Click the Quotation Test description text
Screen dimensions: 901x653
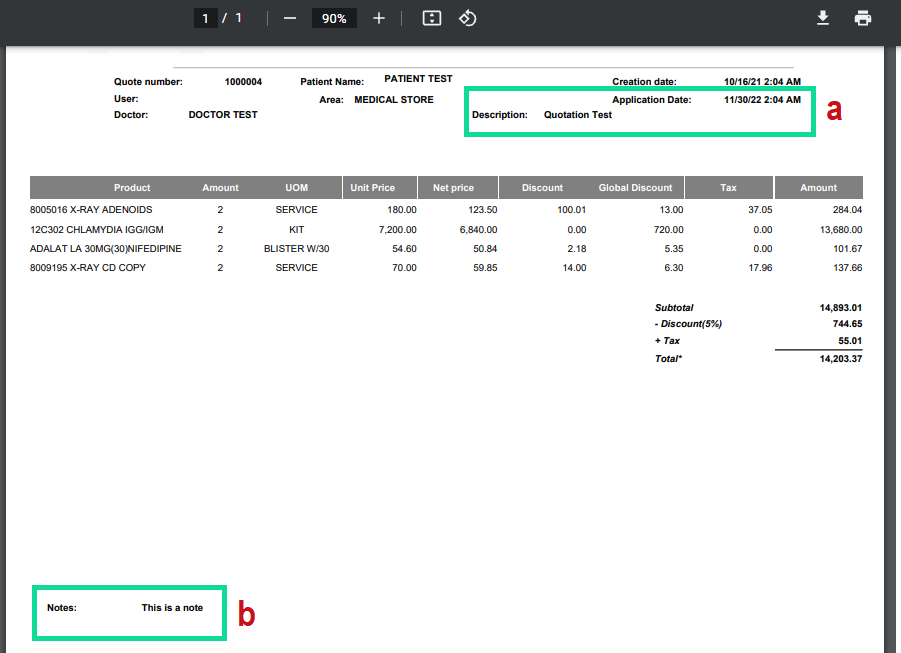(577, 115)
